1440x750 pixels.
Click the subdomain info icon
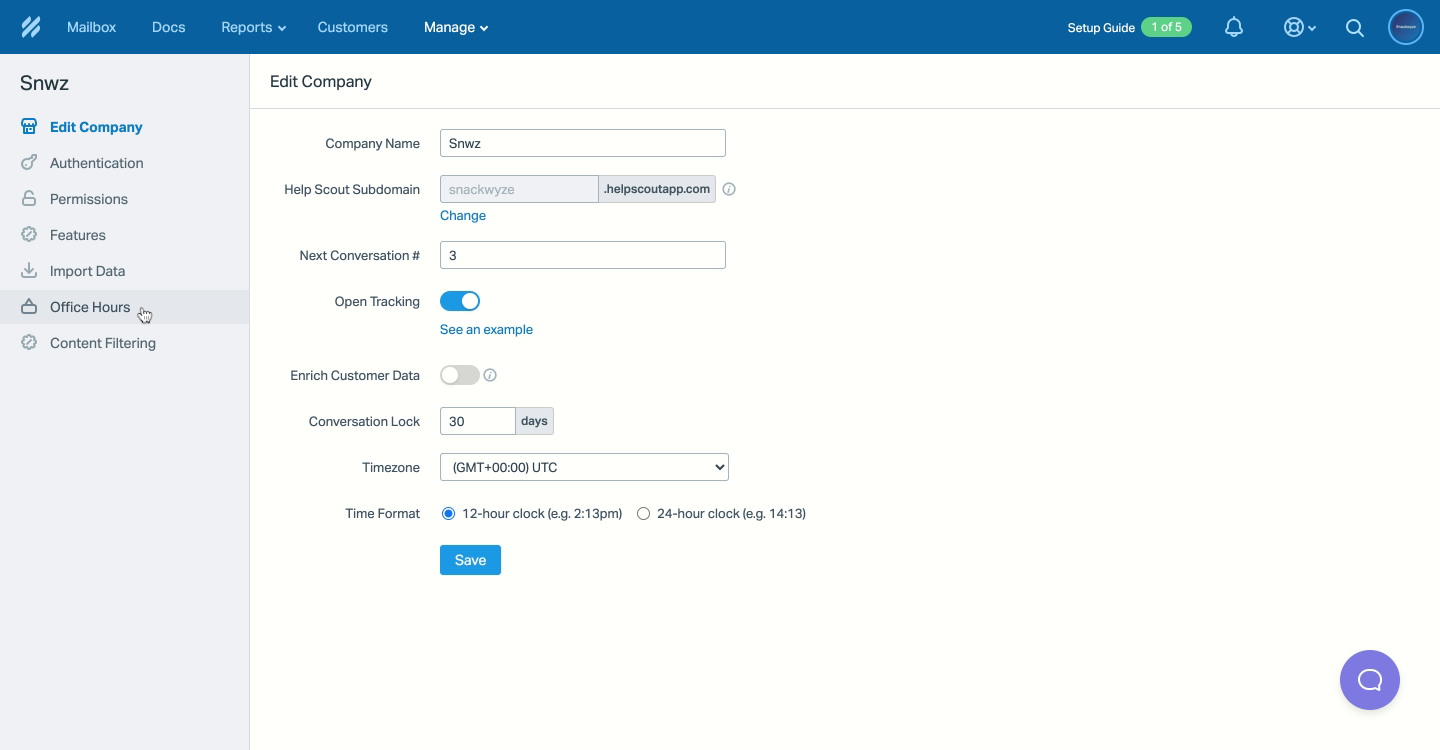(x=729, y=189)
